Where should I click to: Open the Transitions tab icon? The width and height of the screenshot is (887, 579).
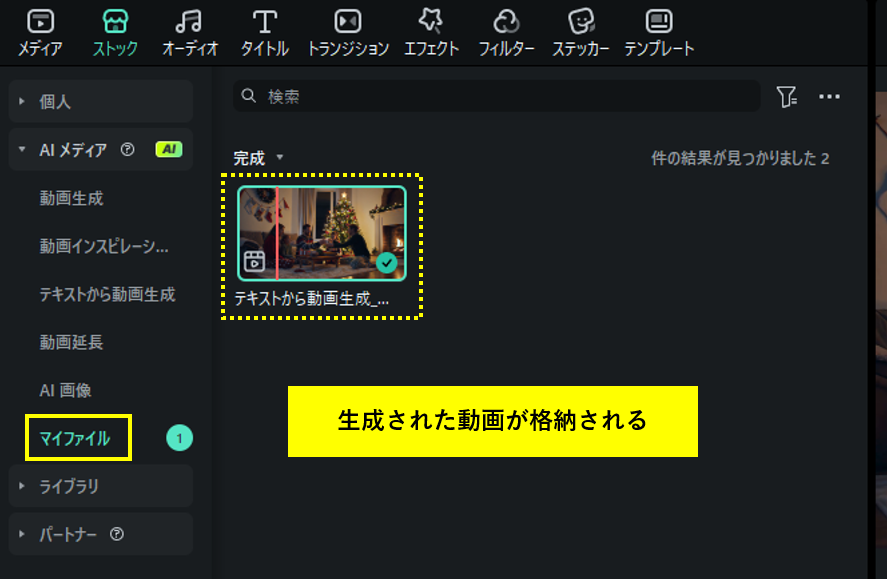(348, 22)
